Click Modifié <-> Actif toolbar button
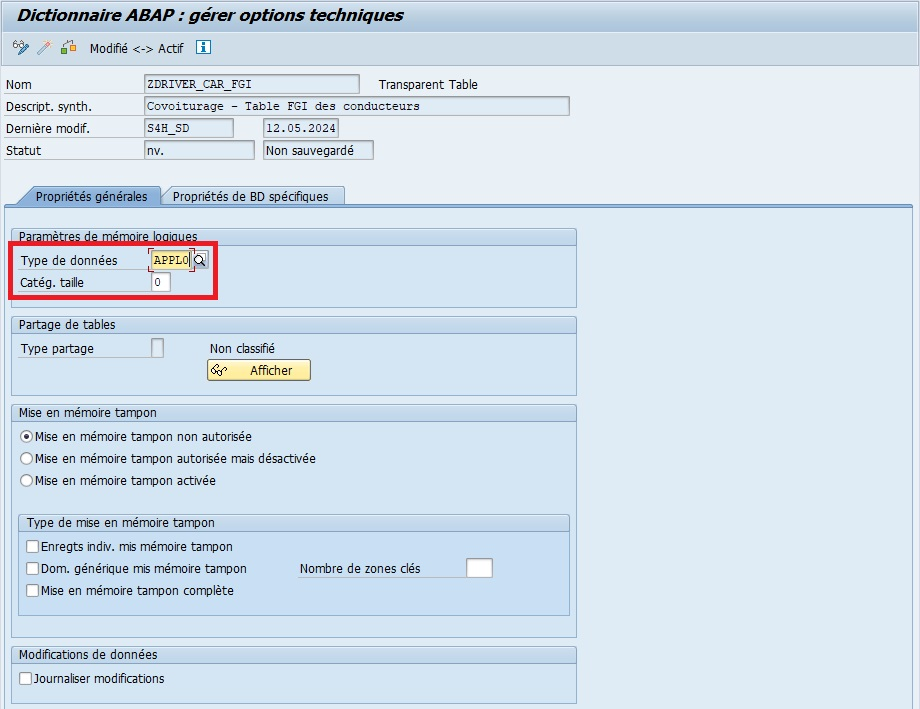Screen dimensions: 920x709 [137, 48]
